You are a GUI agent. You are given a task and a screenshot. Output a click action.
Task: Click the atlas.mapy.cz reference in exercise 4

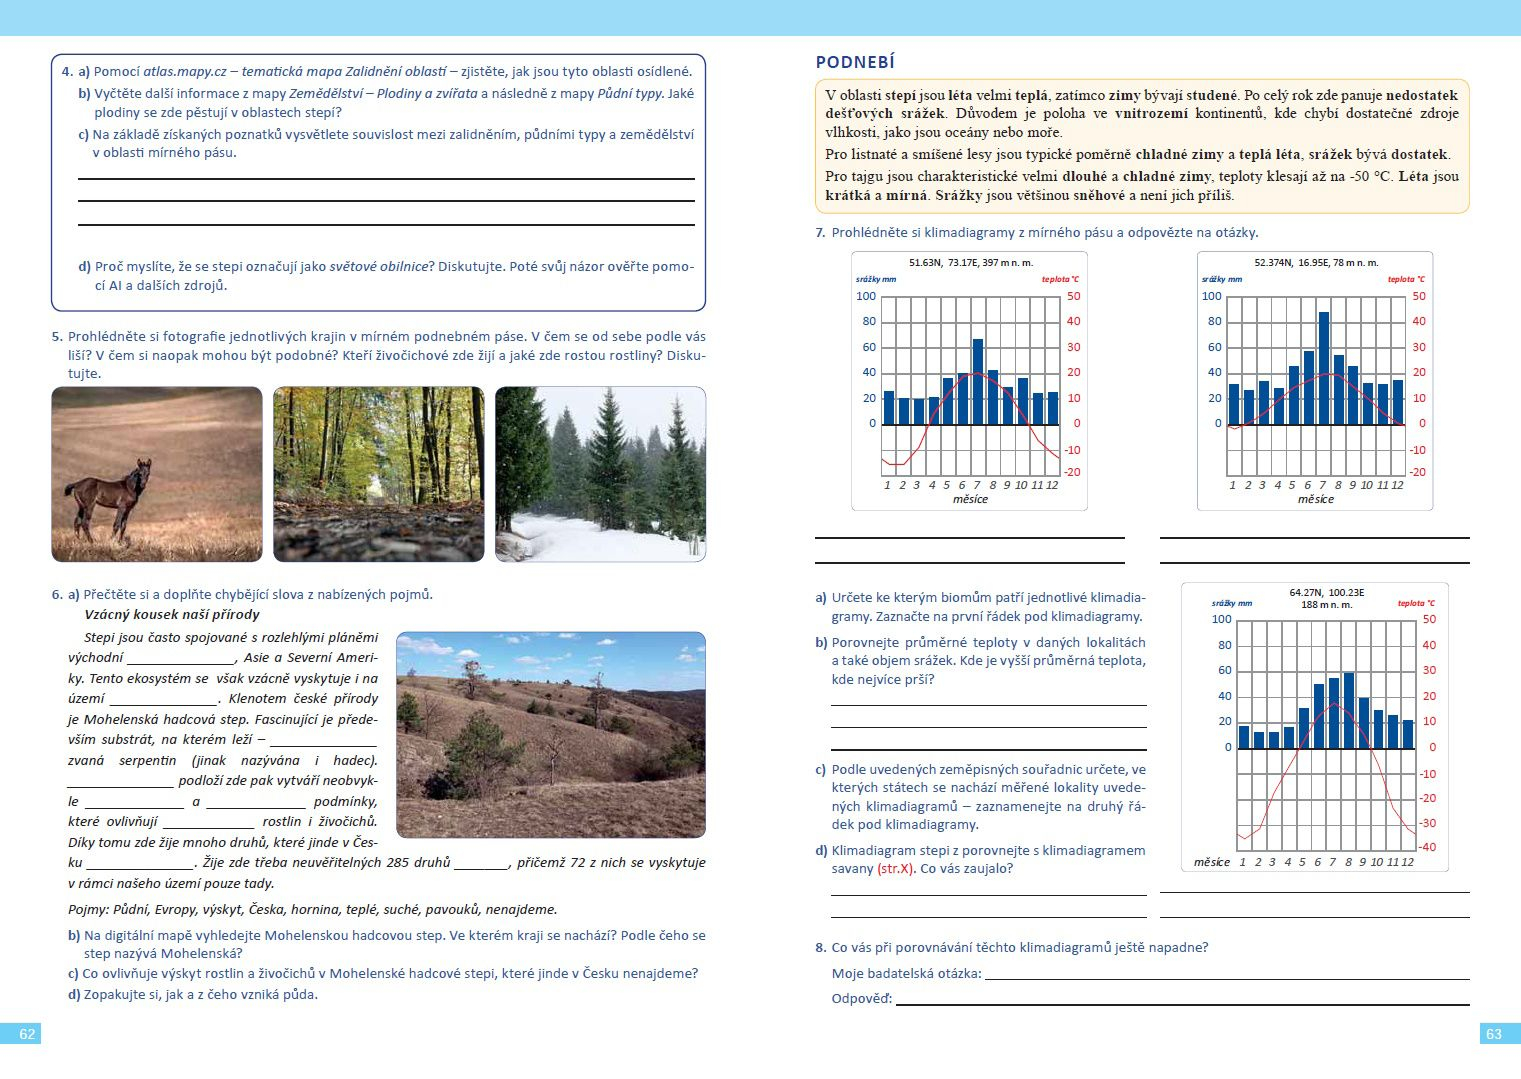click(x=184, y=72)
